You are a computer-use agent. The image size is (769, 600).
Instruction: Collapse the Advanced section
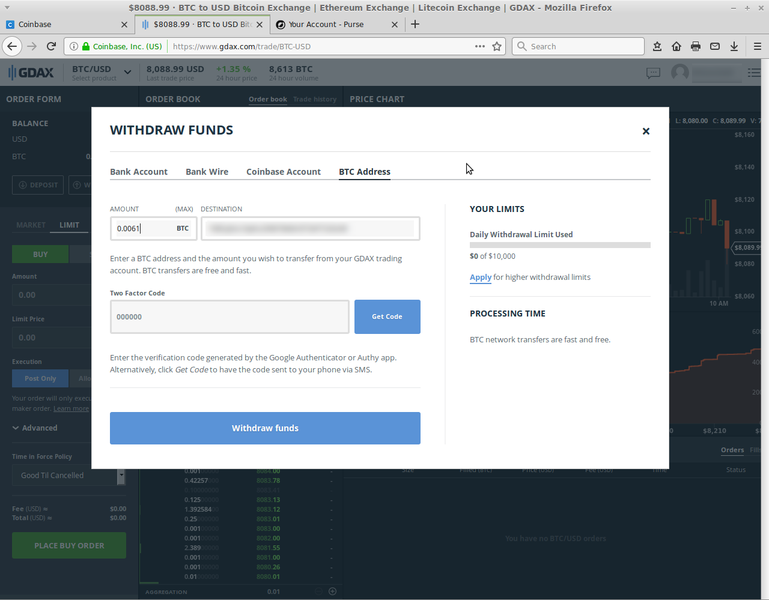(34, 428)
